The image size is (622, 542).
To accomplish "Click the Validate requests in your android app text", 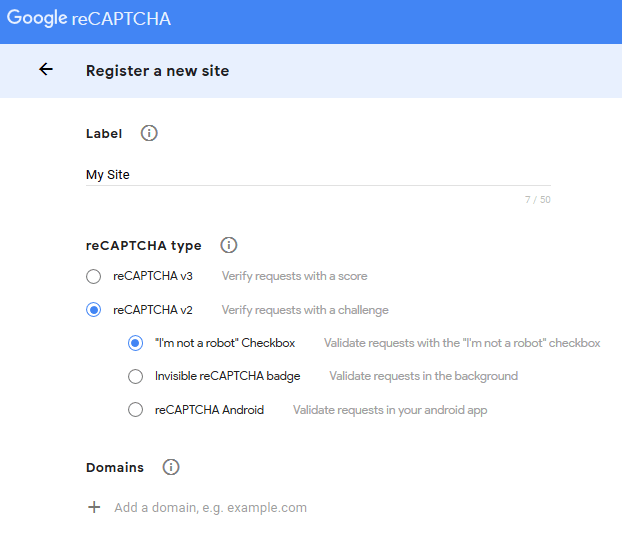I will click(390, 410).
